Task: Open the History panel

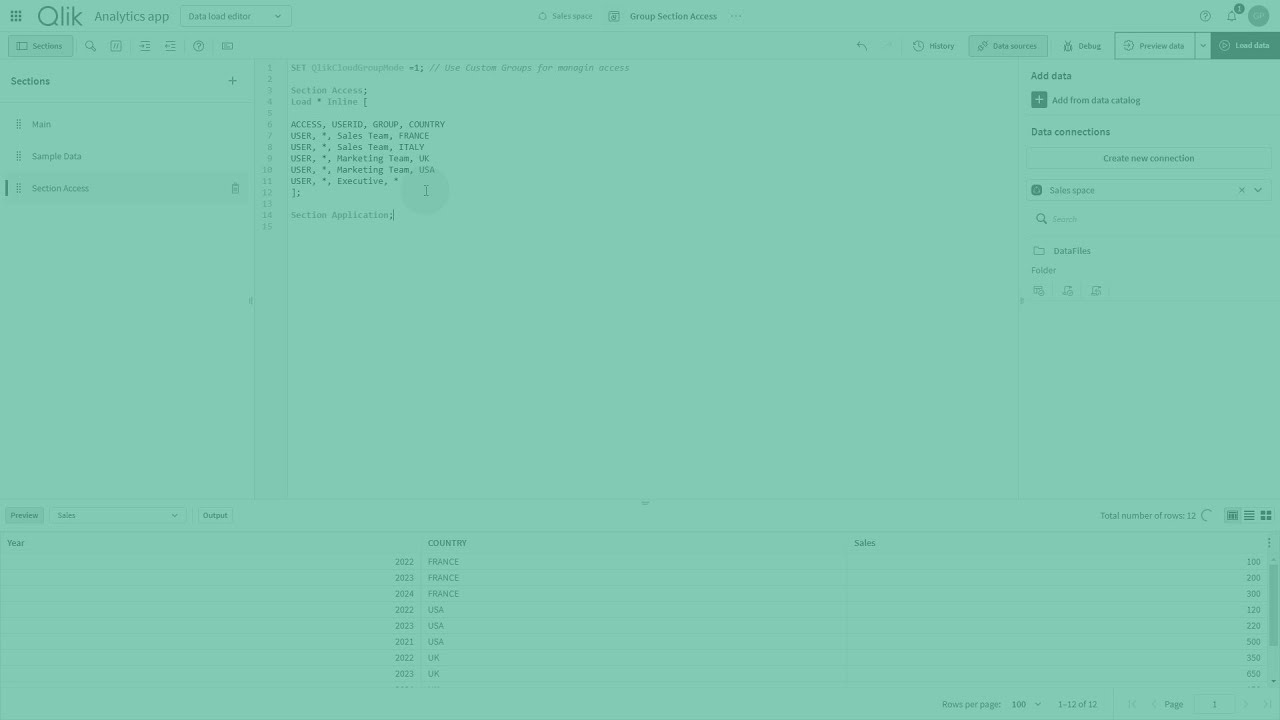Action: [934, 46]
